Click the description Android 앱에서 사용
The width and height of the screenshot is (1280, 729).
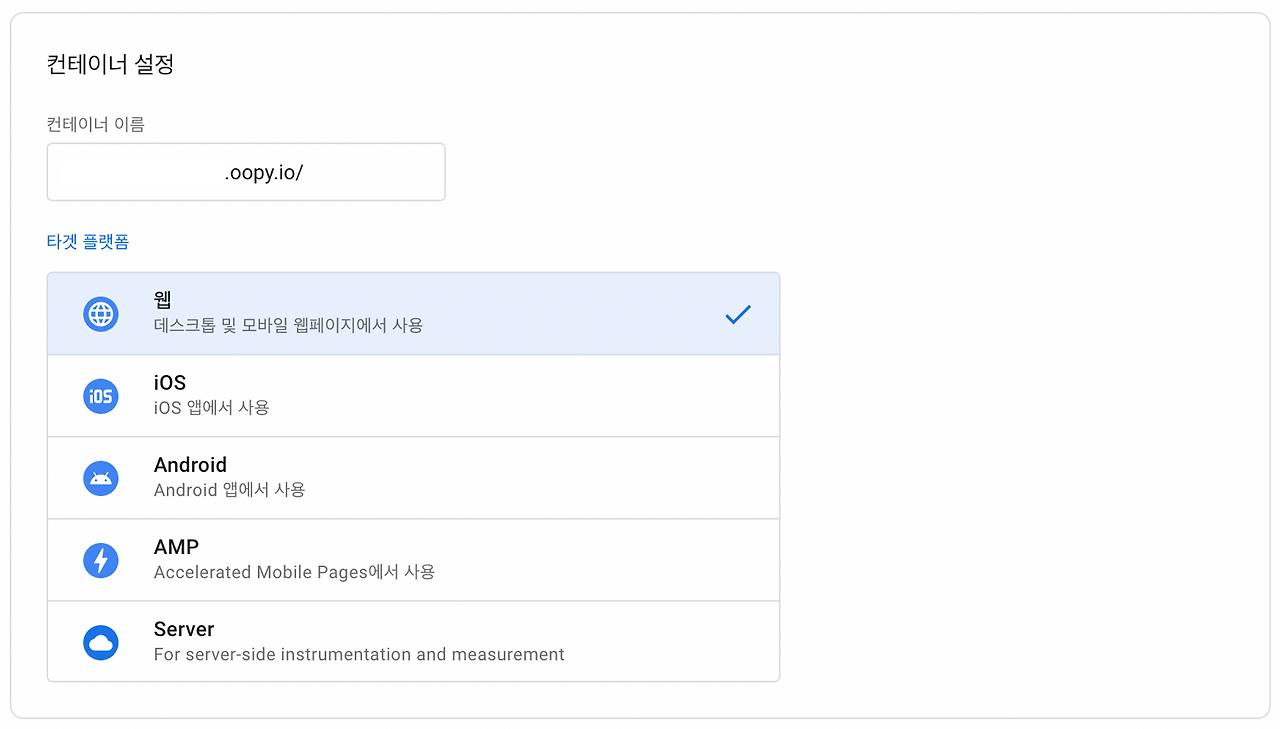230,489
